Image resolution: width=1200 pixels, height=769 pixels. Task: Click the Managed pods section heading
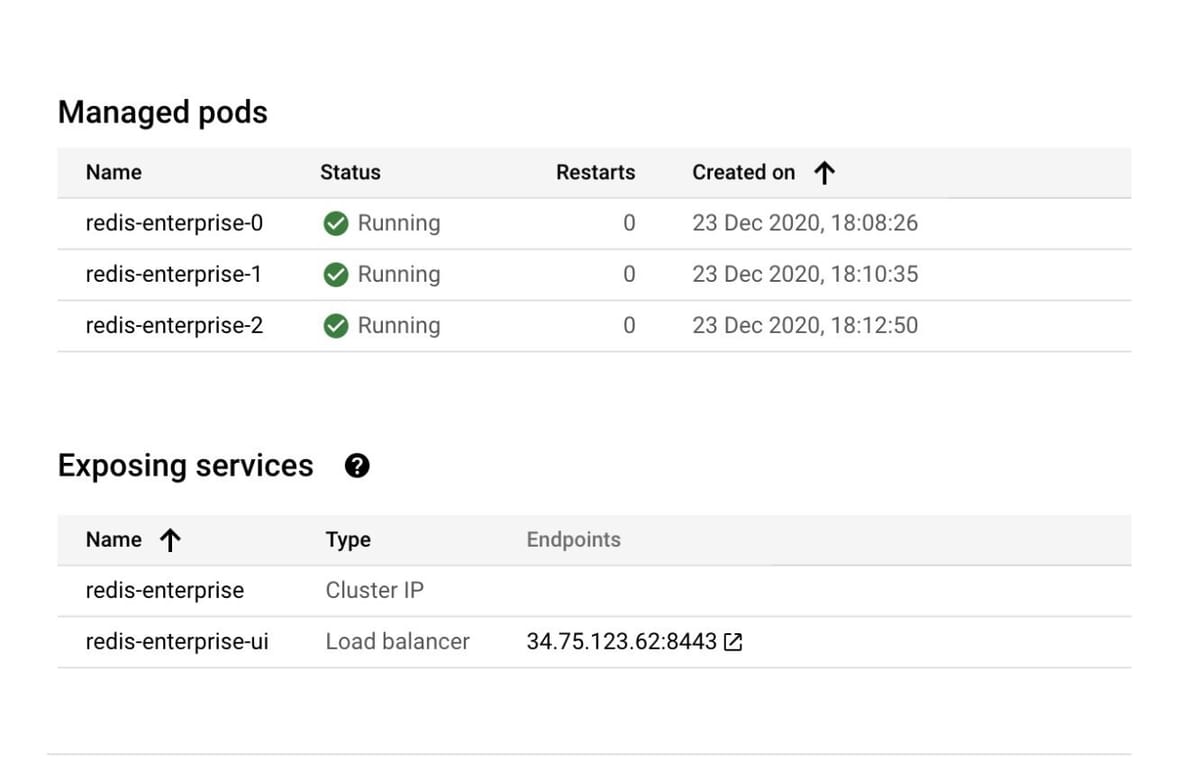click(163, 112)
